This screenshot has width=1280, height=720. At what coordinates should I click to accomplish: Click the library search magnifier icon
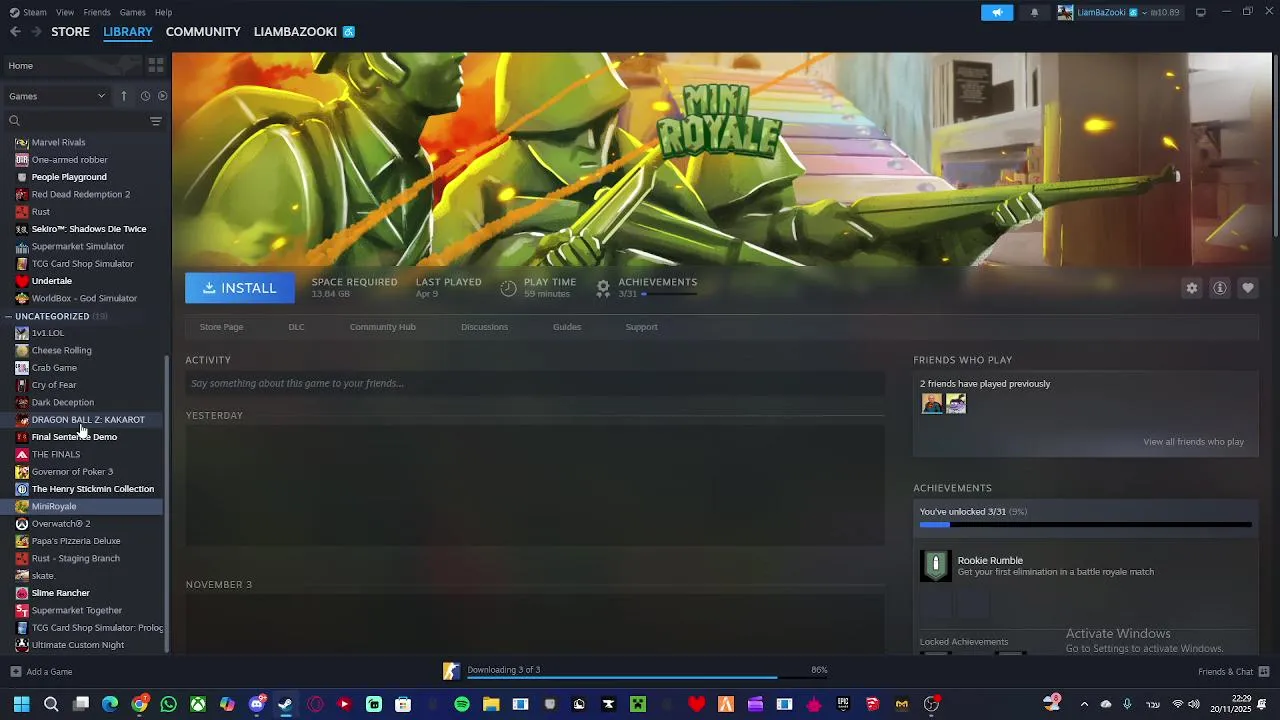(x=14, y=121)
